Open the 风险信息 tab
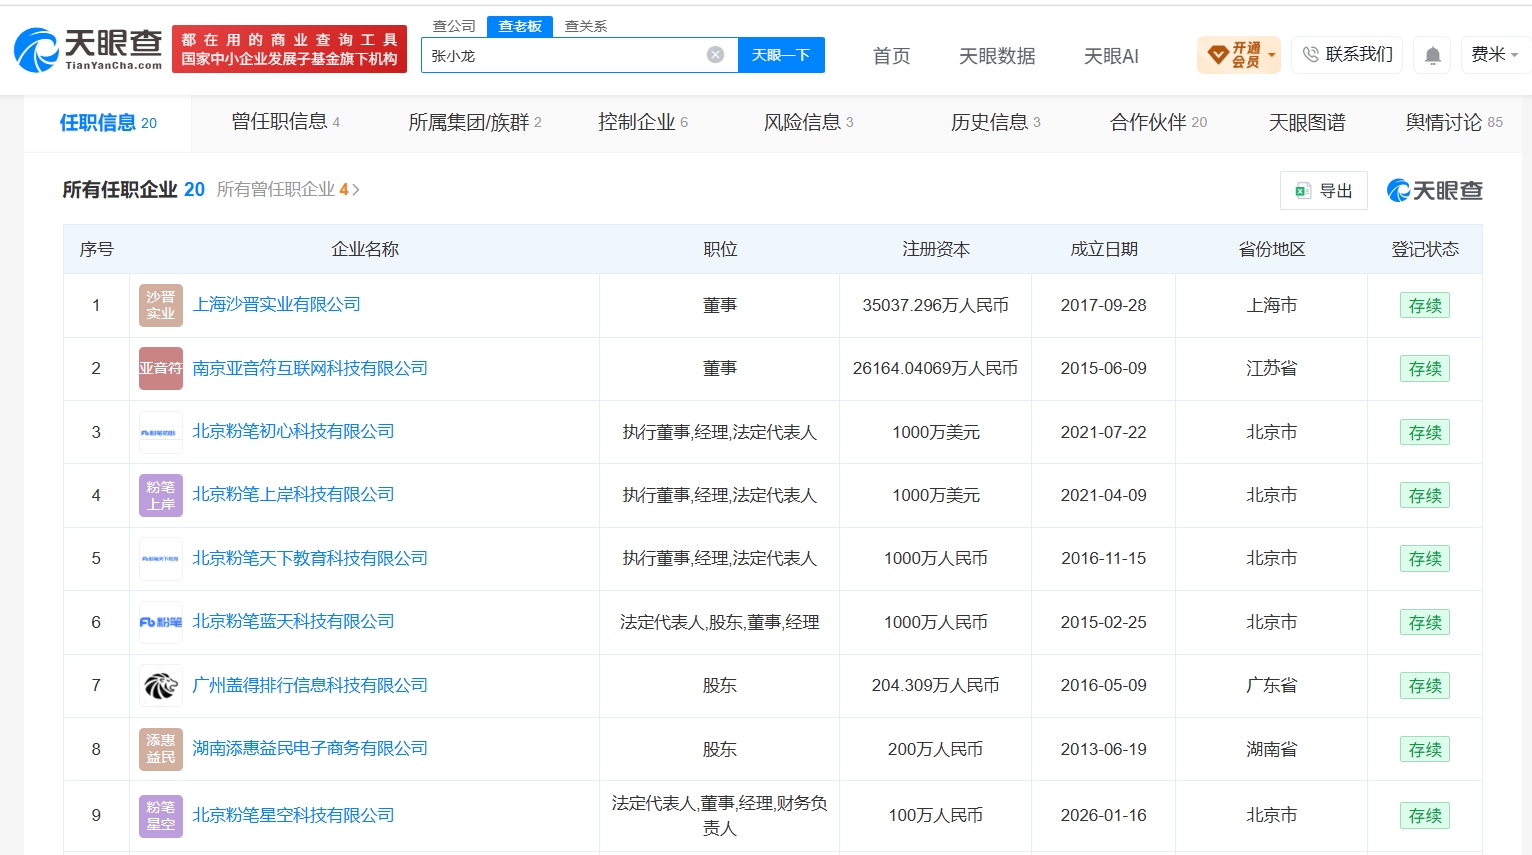This screenshot has width=1532, height=855. [x=808, y=122]
